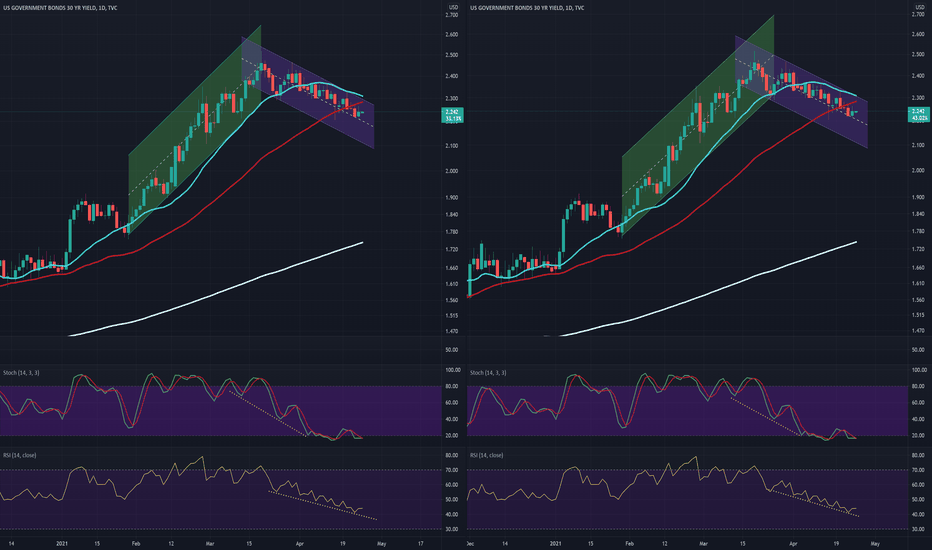Click the 100.00 level on left Stoch axis
Screen dimensions: 932x550
pyautogui.click(x=452, y=370)
